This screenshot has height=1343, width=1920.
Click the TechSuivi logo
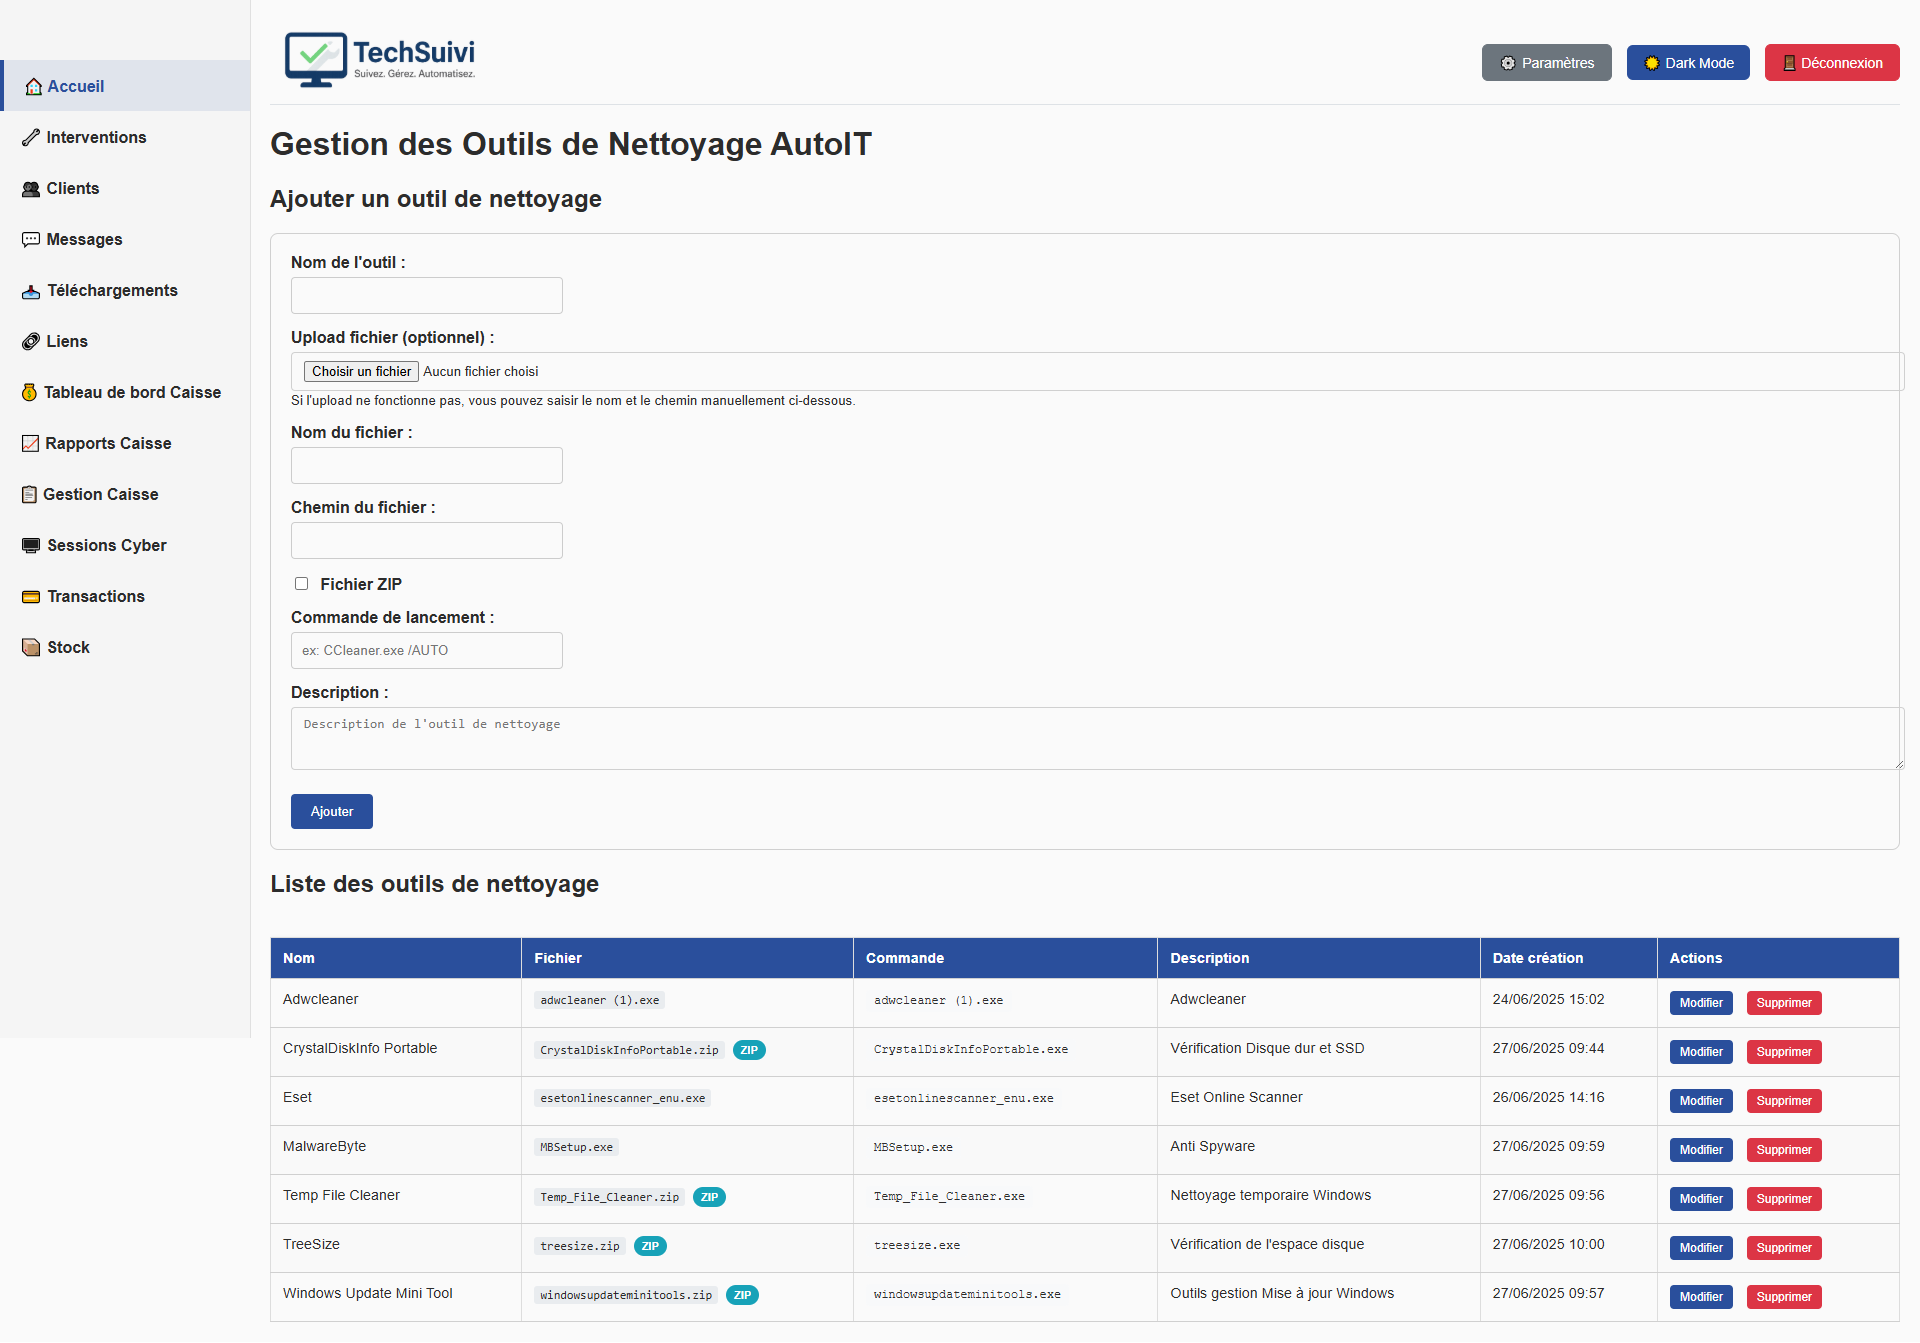pyautogui.click(x=380, y=60)
